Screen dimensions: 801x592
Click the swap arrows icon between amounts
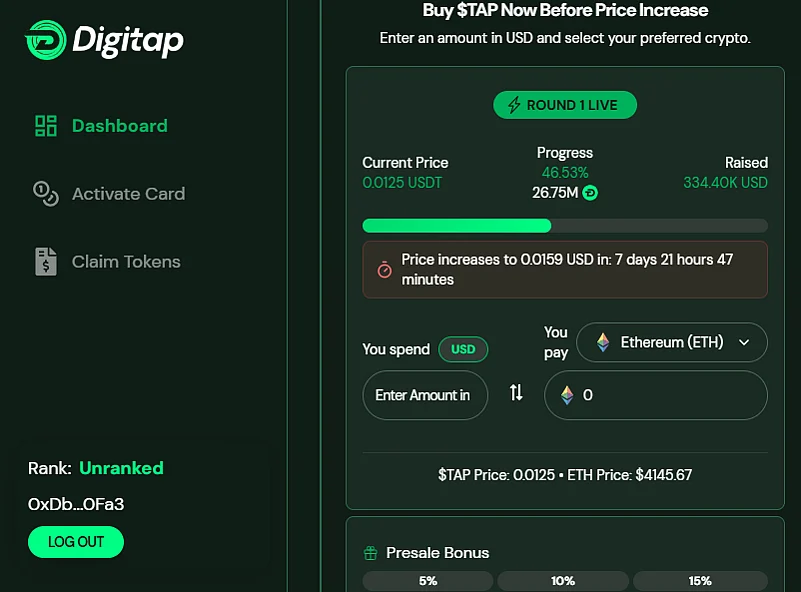pyautogui.click(x=516, y=392)
